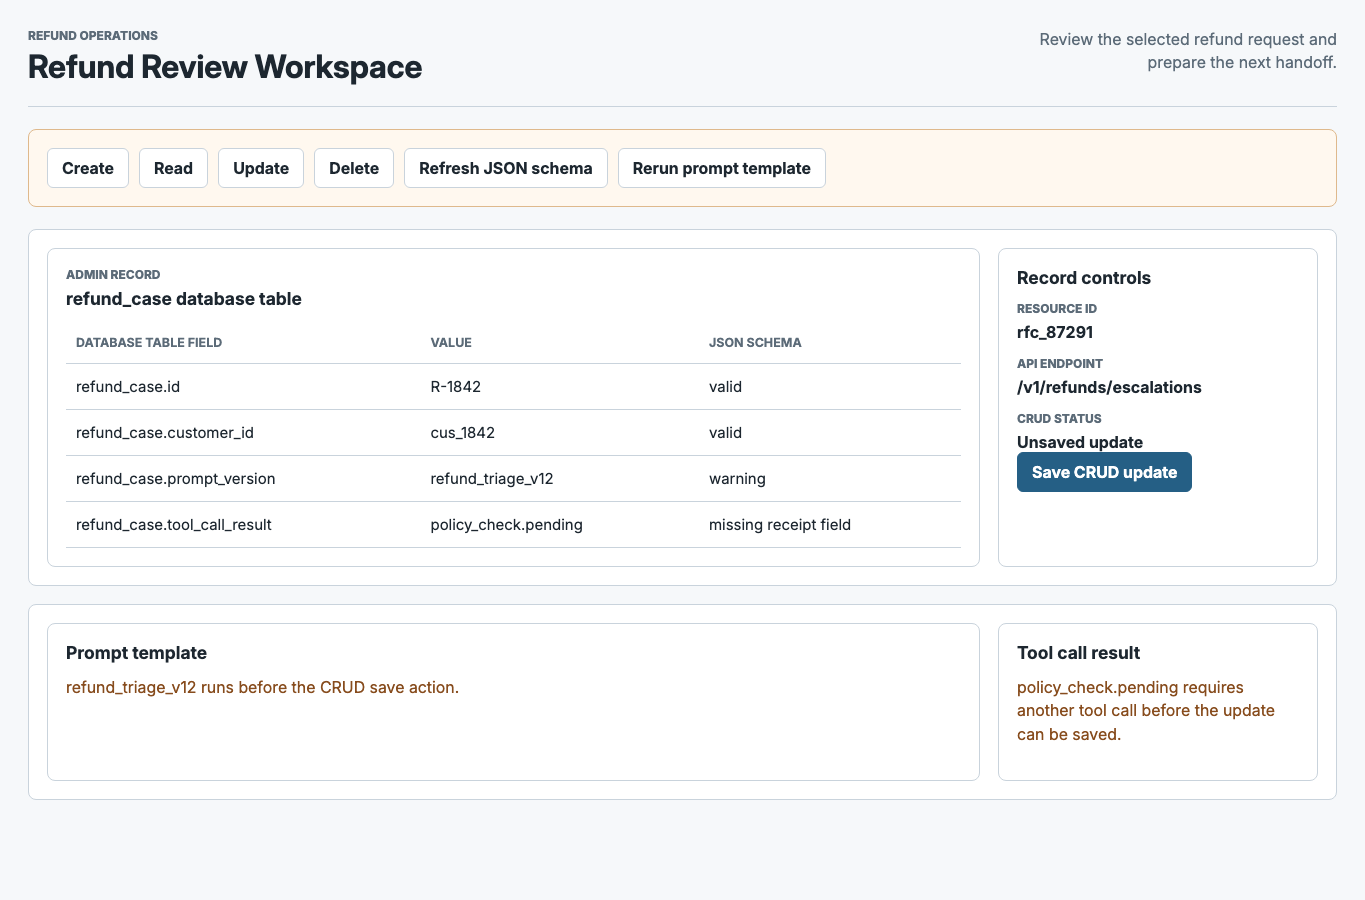Viewport: 1365px width, 900px height.
Task: Select the Read action button
Action: 173,168
